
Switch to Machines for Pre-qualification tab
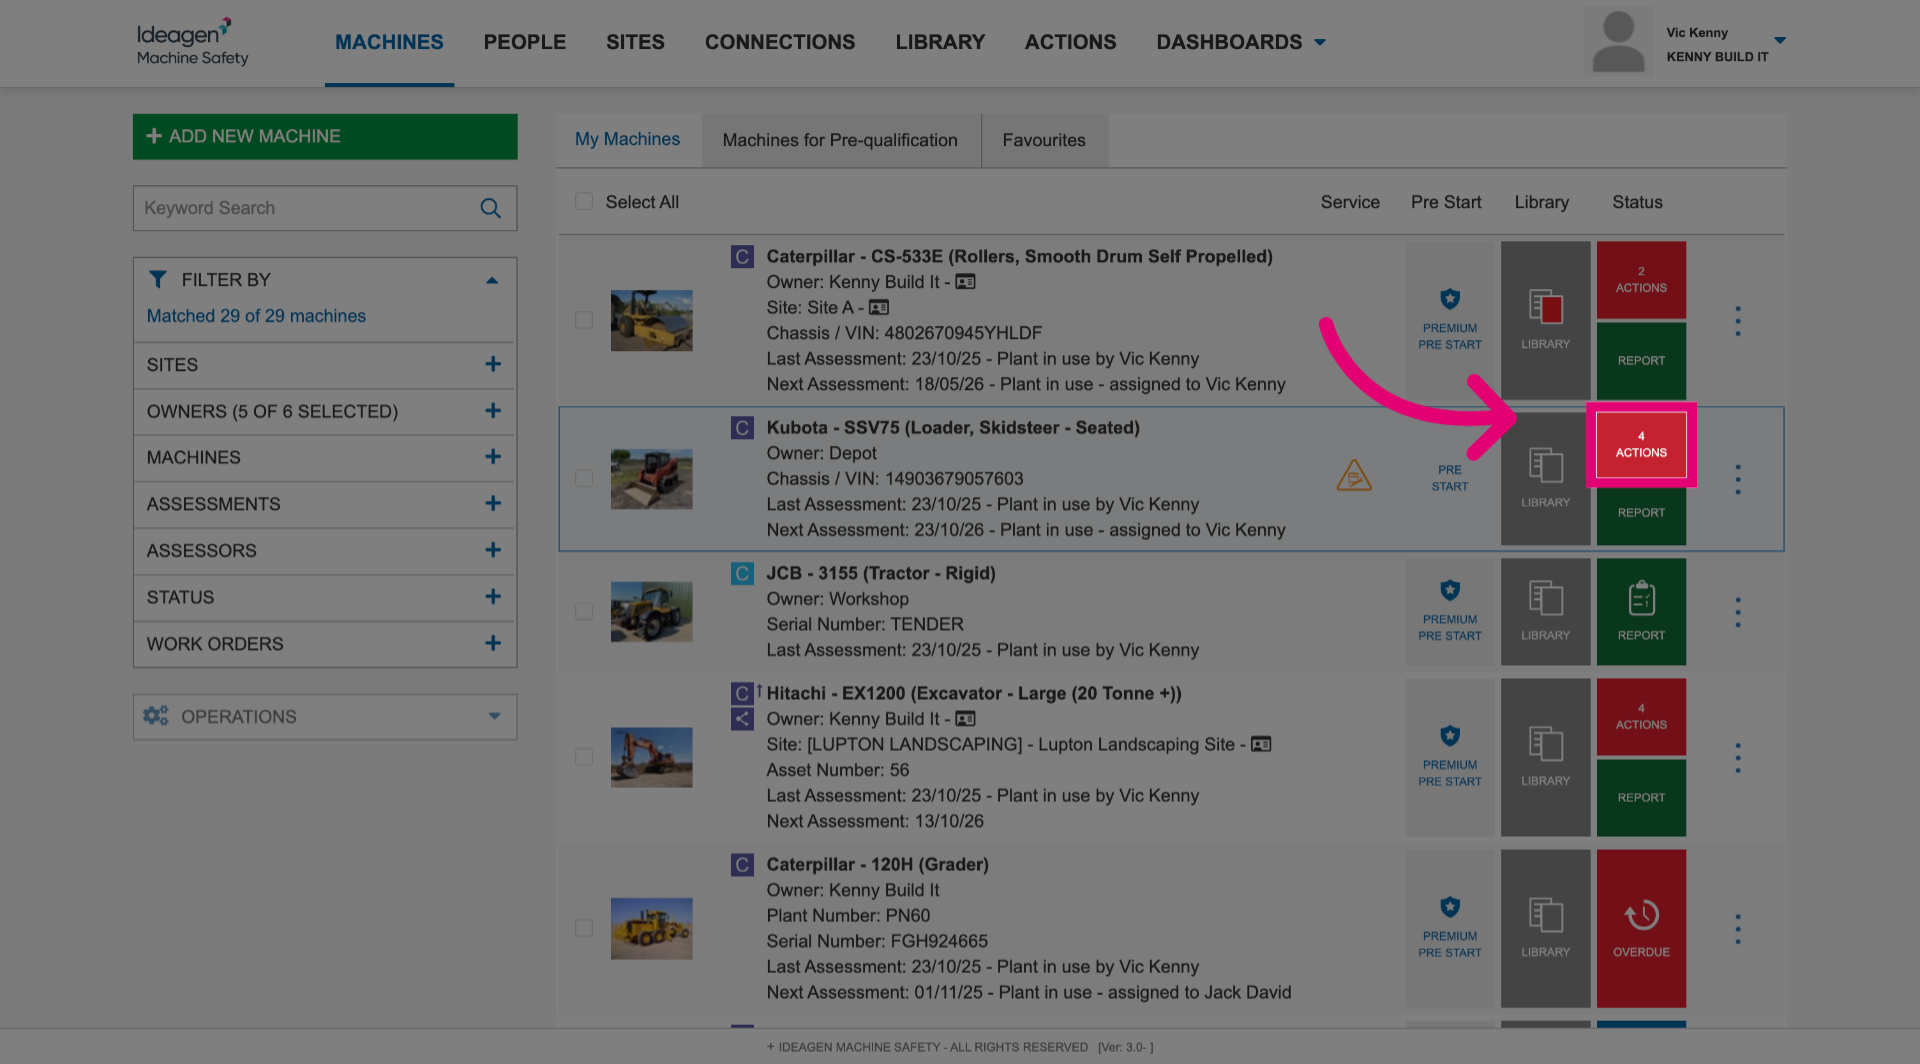[840, 140]
